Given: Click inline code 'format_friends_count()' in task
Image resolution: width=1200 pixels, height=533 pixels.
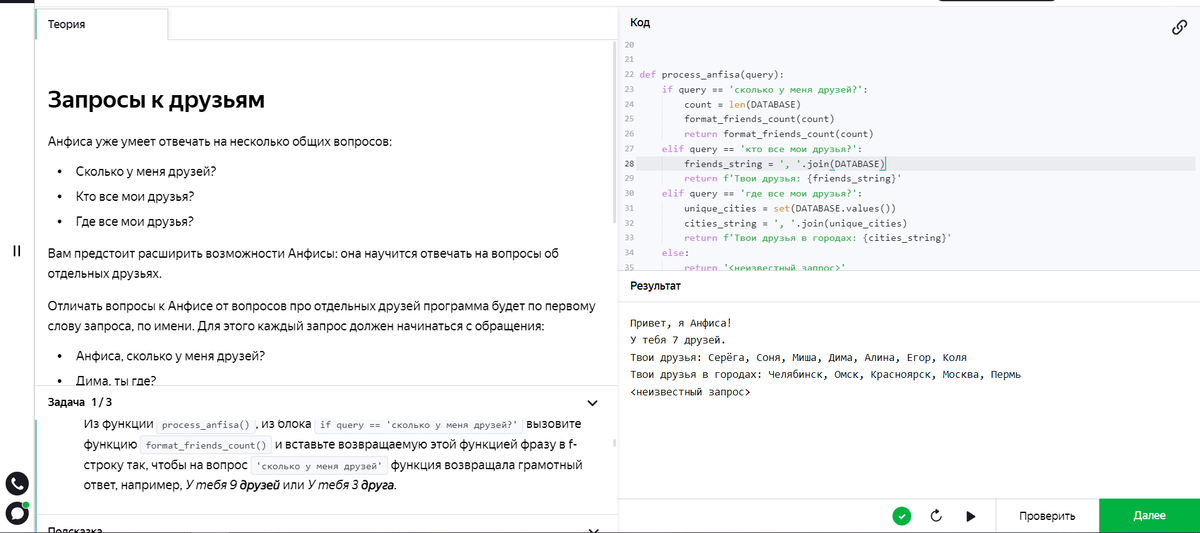Looking at the screenshot, I should pyautogui.click(x=206, y=445).
